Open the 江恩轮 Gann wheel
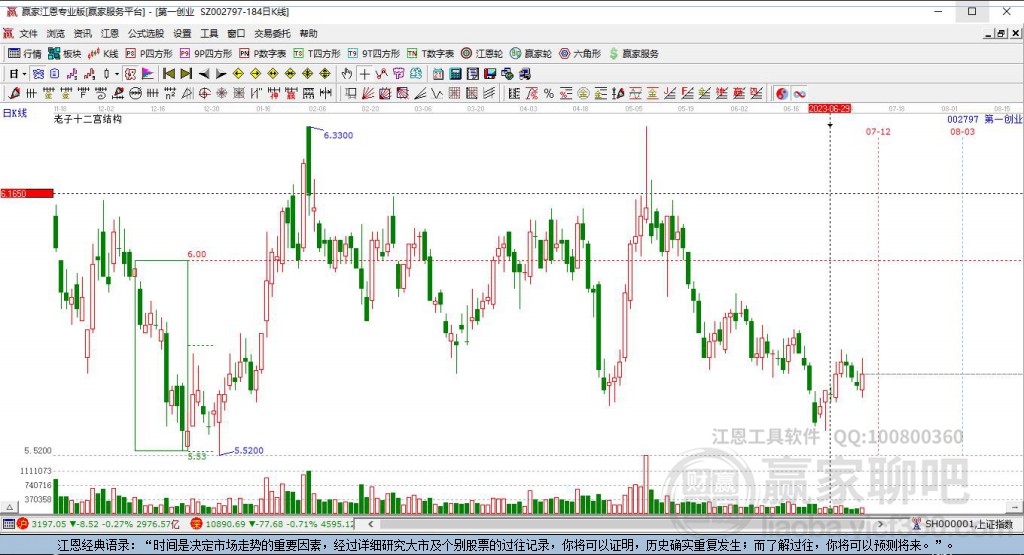 (x=482, y=54)
